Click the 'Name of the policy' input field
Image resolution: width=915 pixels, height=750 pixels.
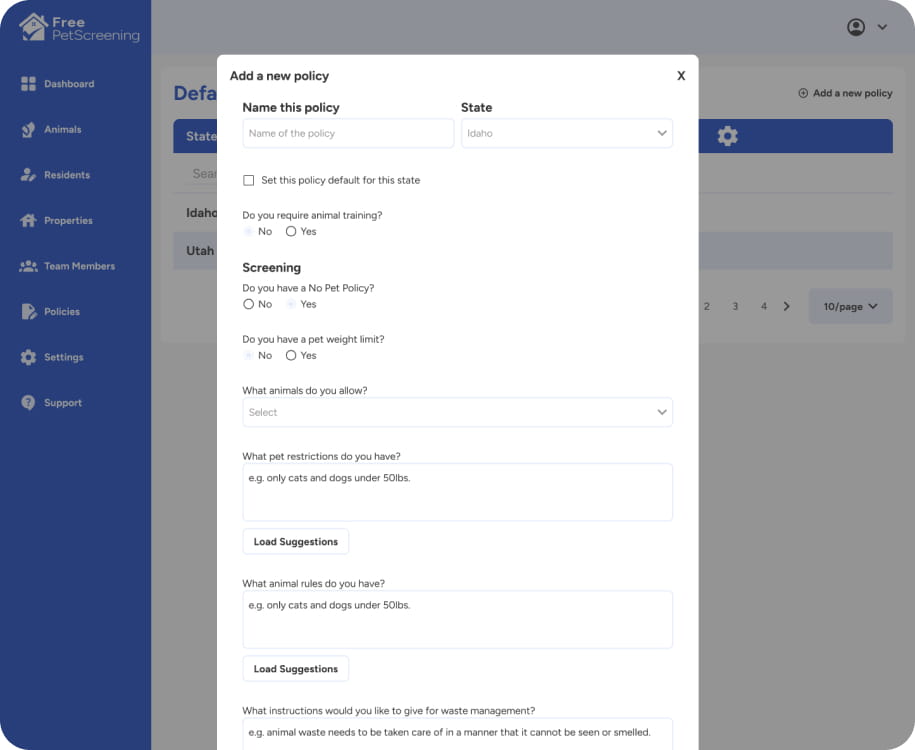tap(348, 133)
